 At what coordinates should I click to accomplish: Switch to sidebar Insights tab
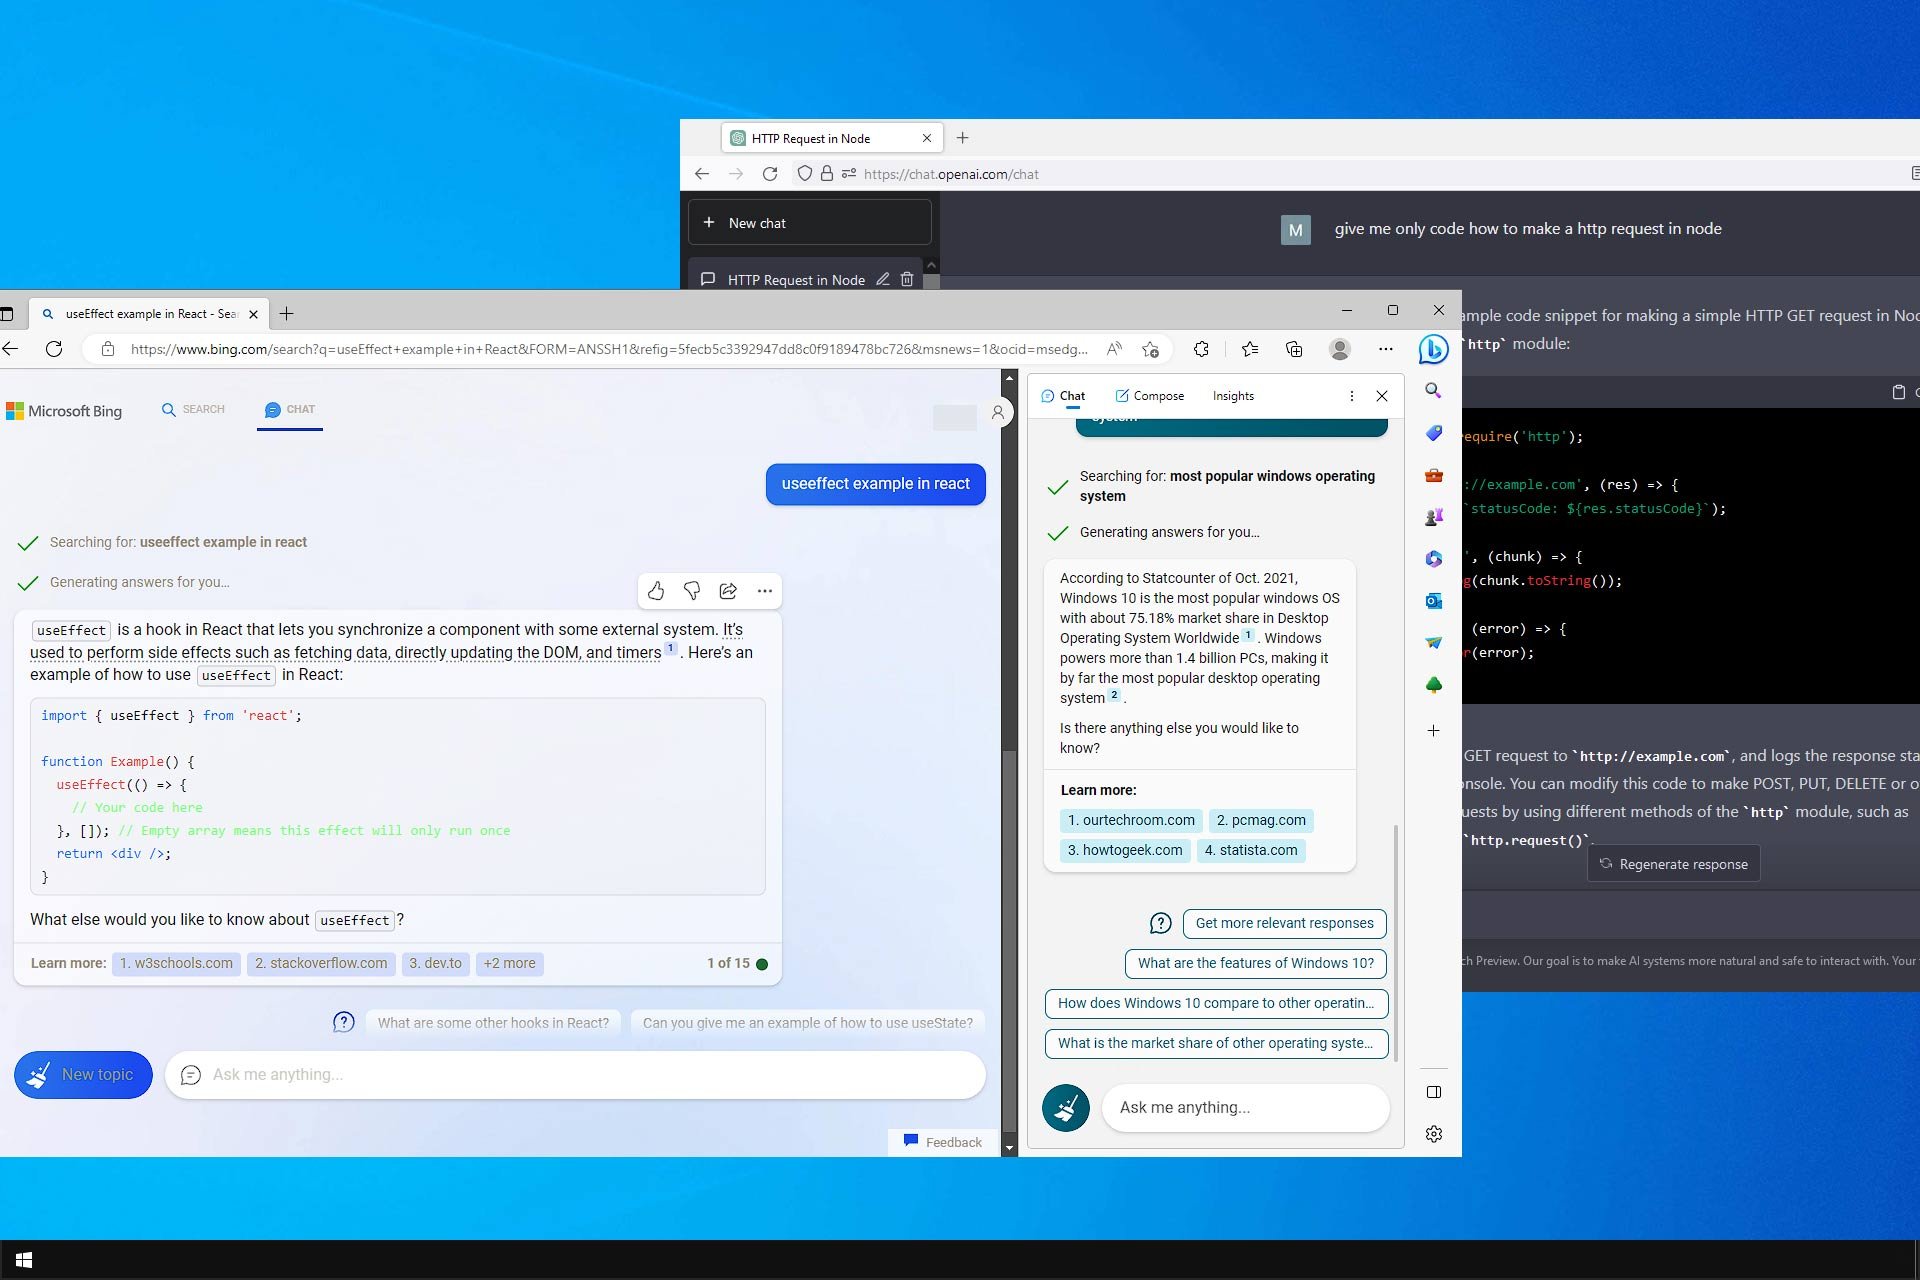point(1233,396)
